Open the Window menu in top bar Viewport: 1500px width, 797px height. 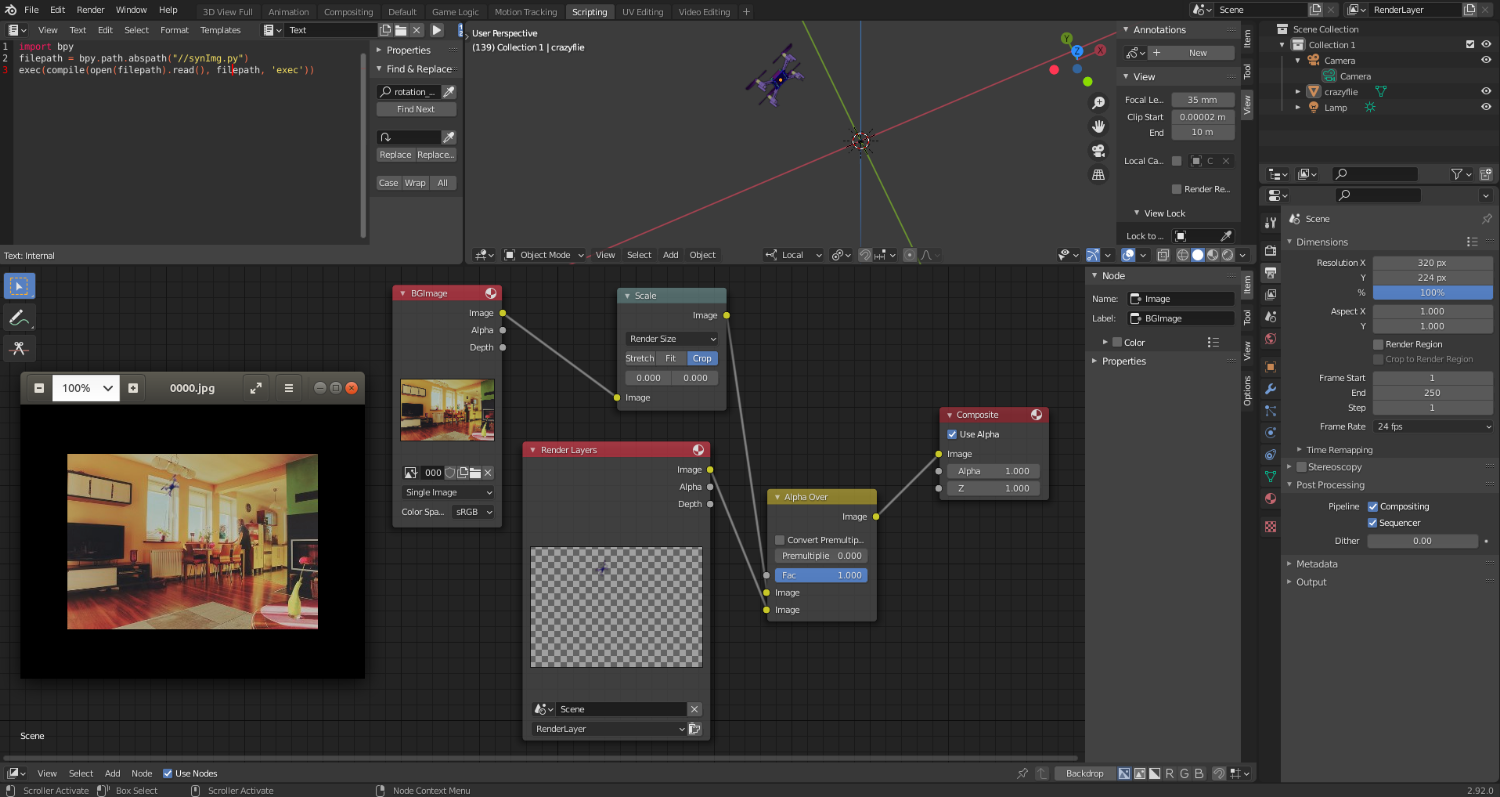click(x=131, y=9)
